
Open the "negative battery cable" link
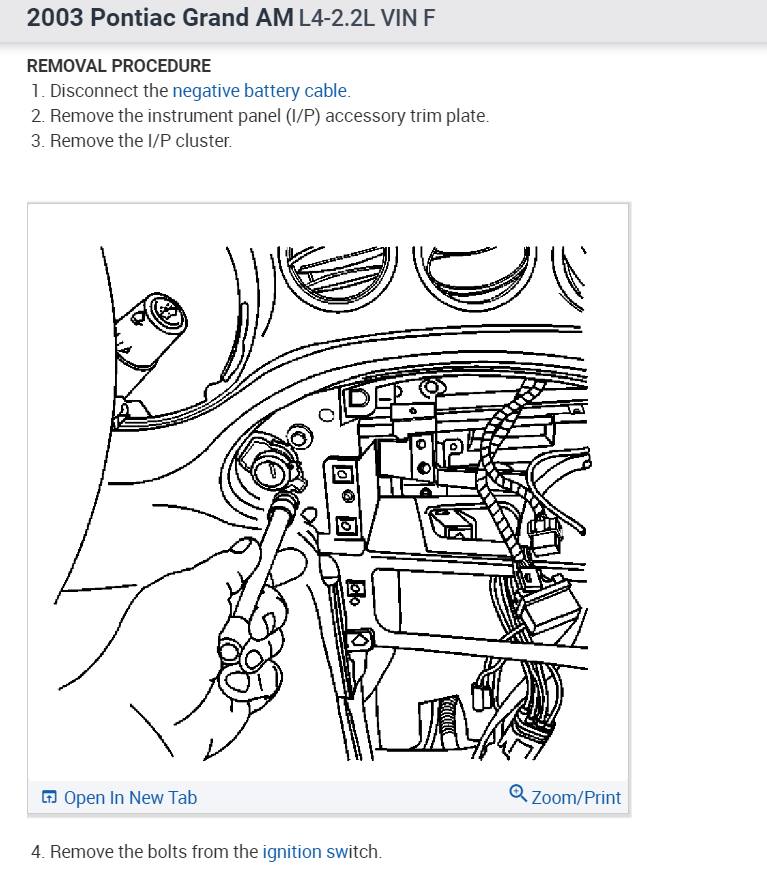[260, 91]
